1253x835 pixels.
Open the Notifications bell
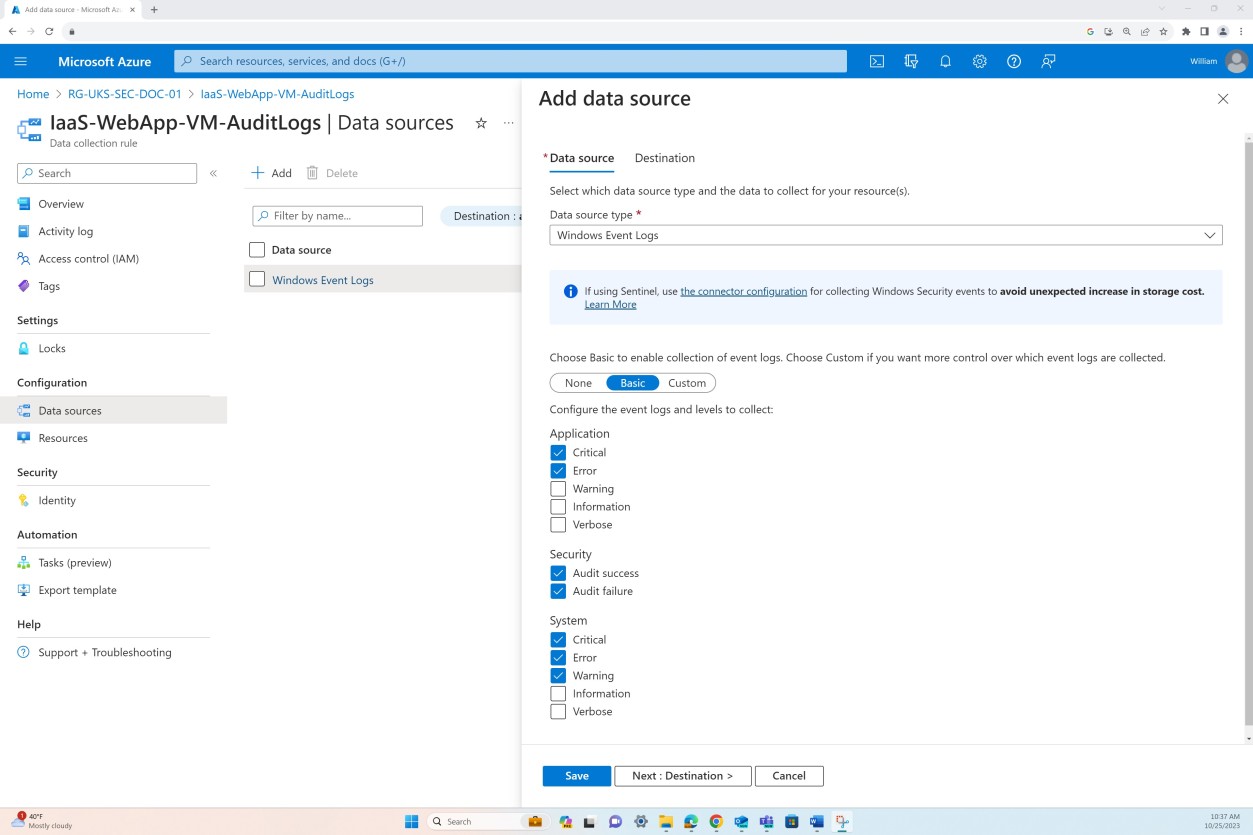coord(945,61)
